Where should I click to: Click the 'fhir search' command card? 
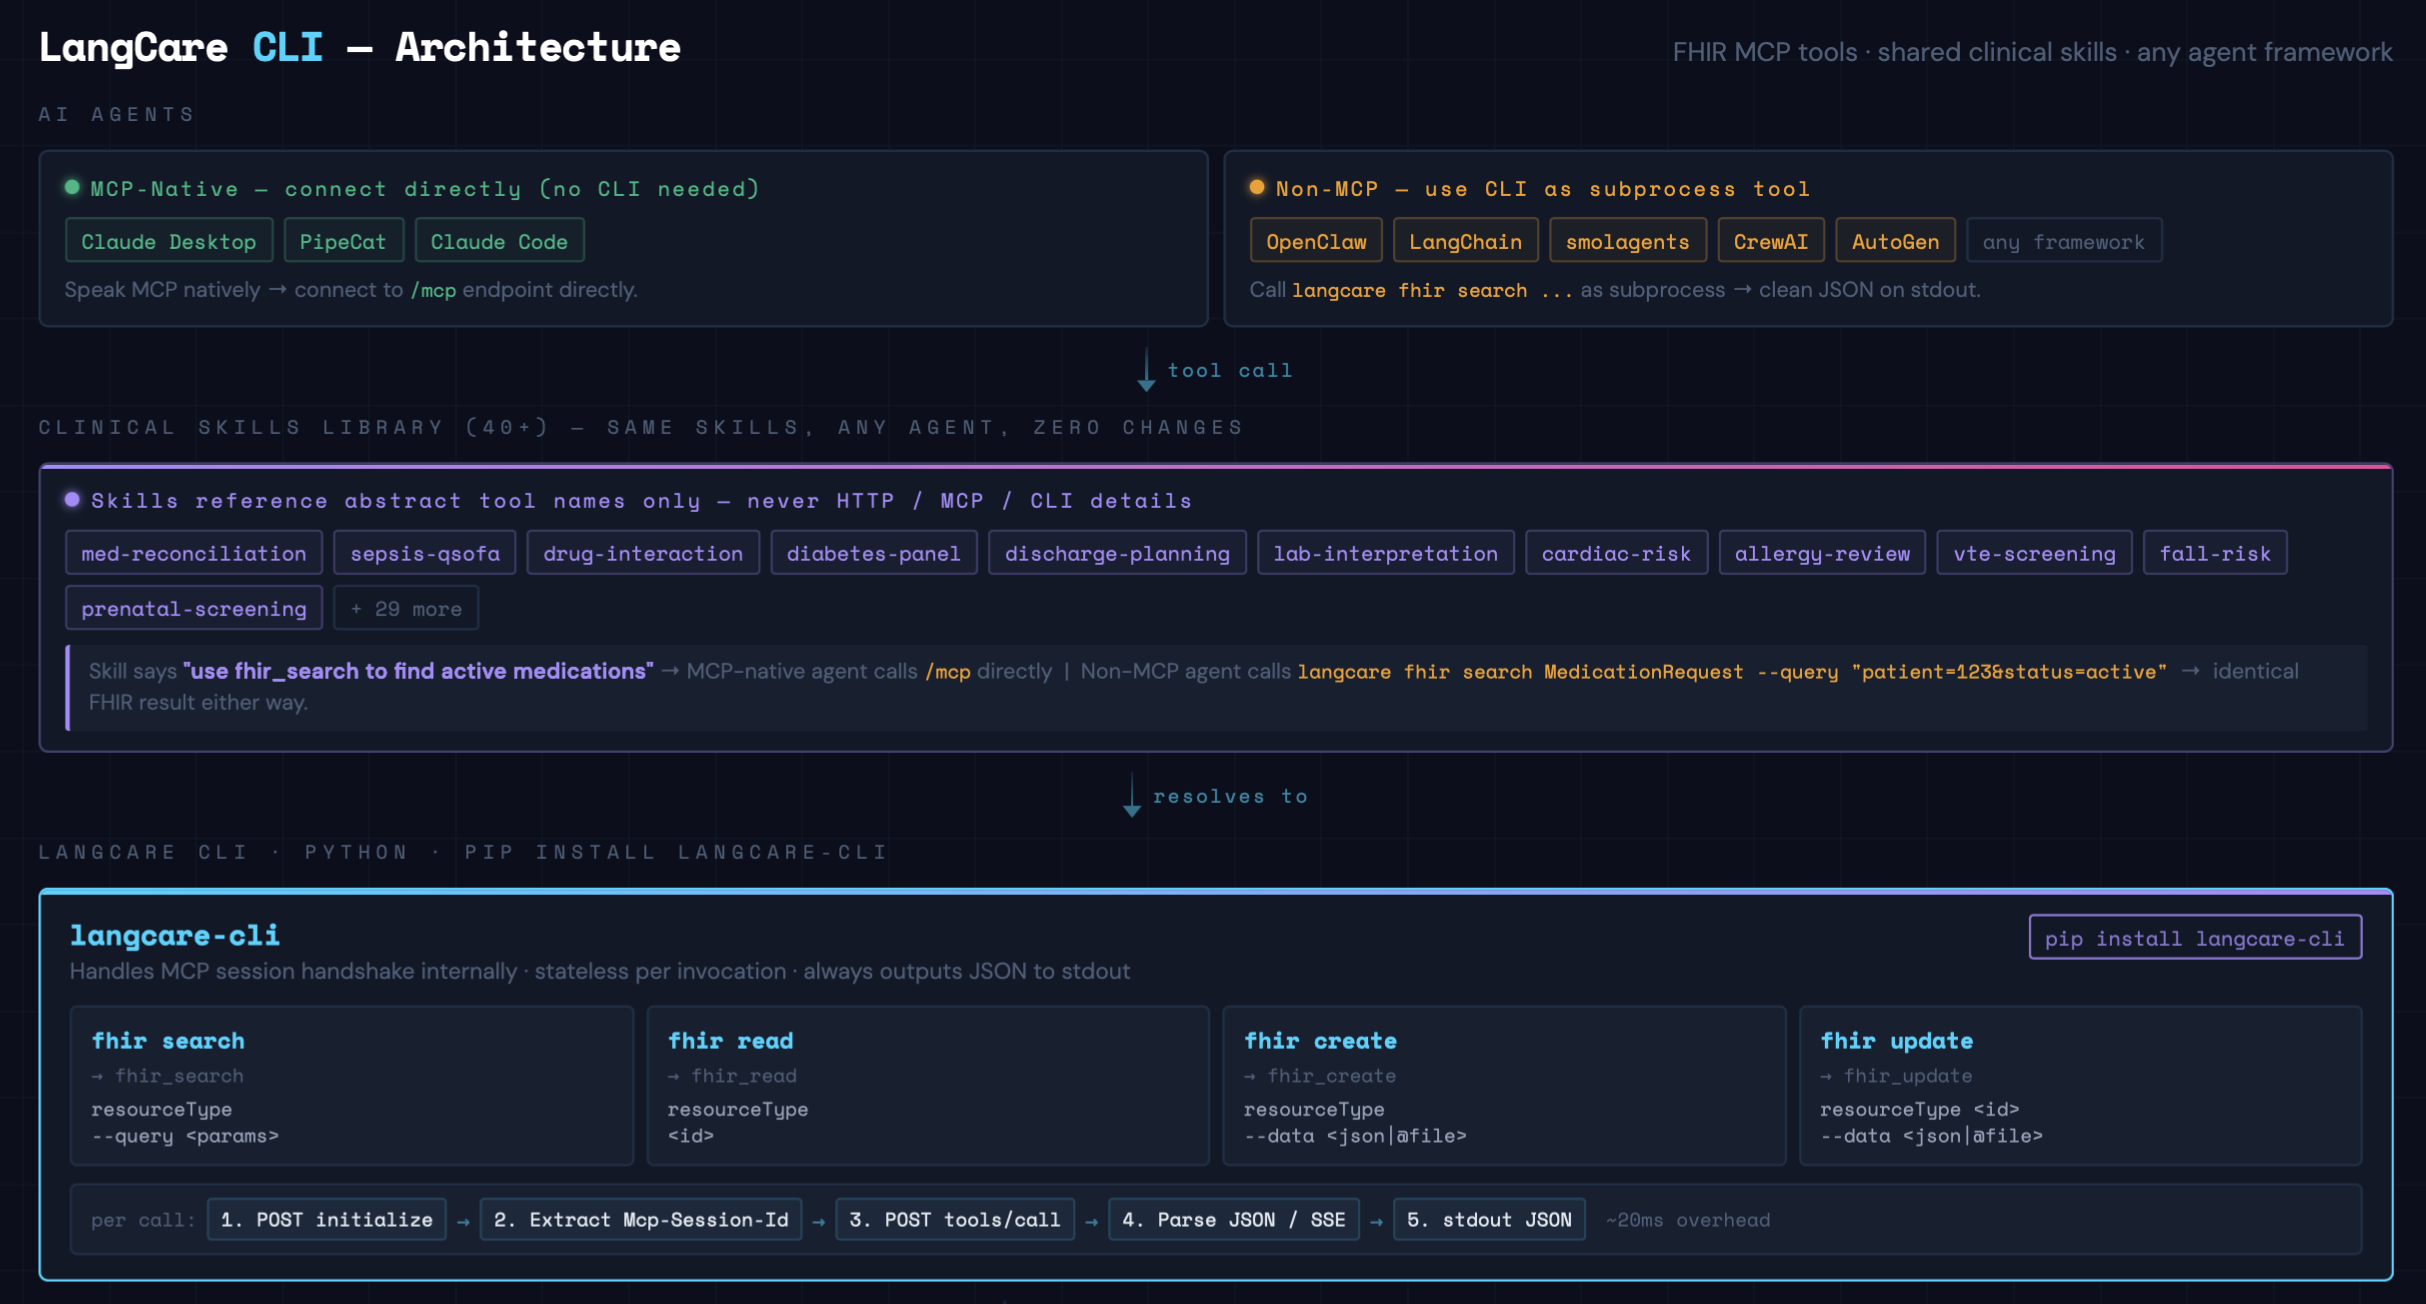[x=352, y=1086]
